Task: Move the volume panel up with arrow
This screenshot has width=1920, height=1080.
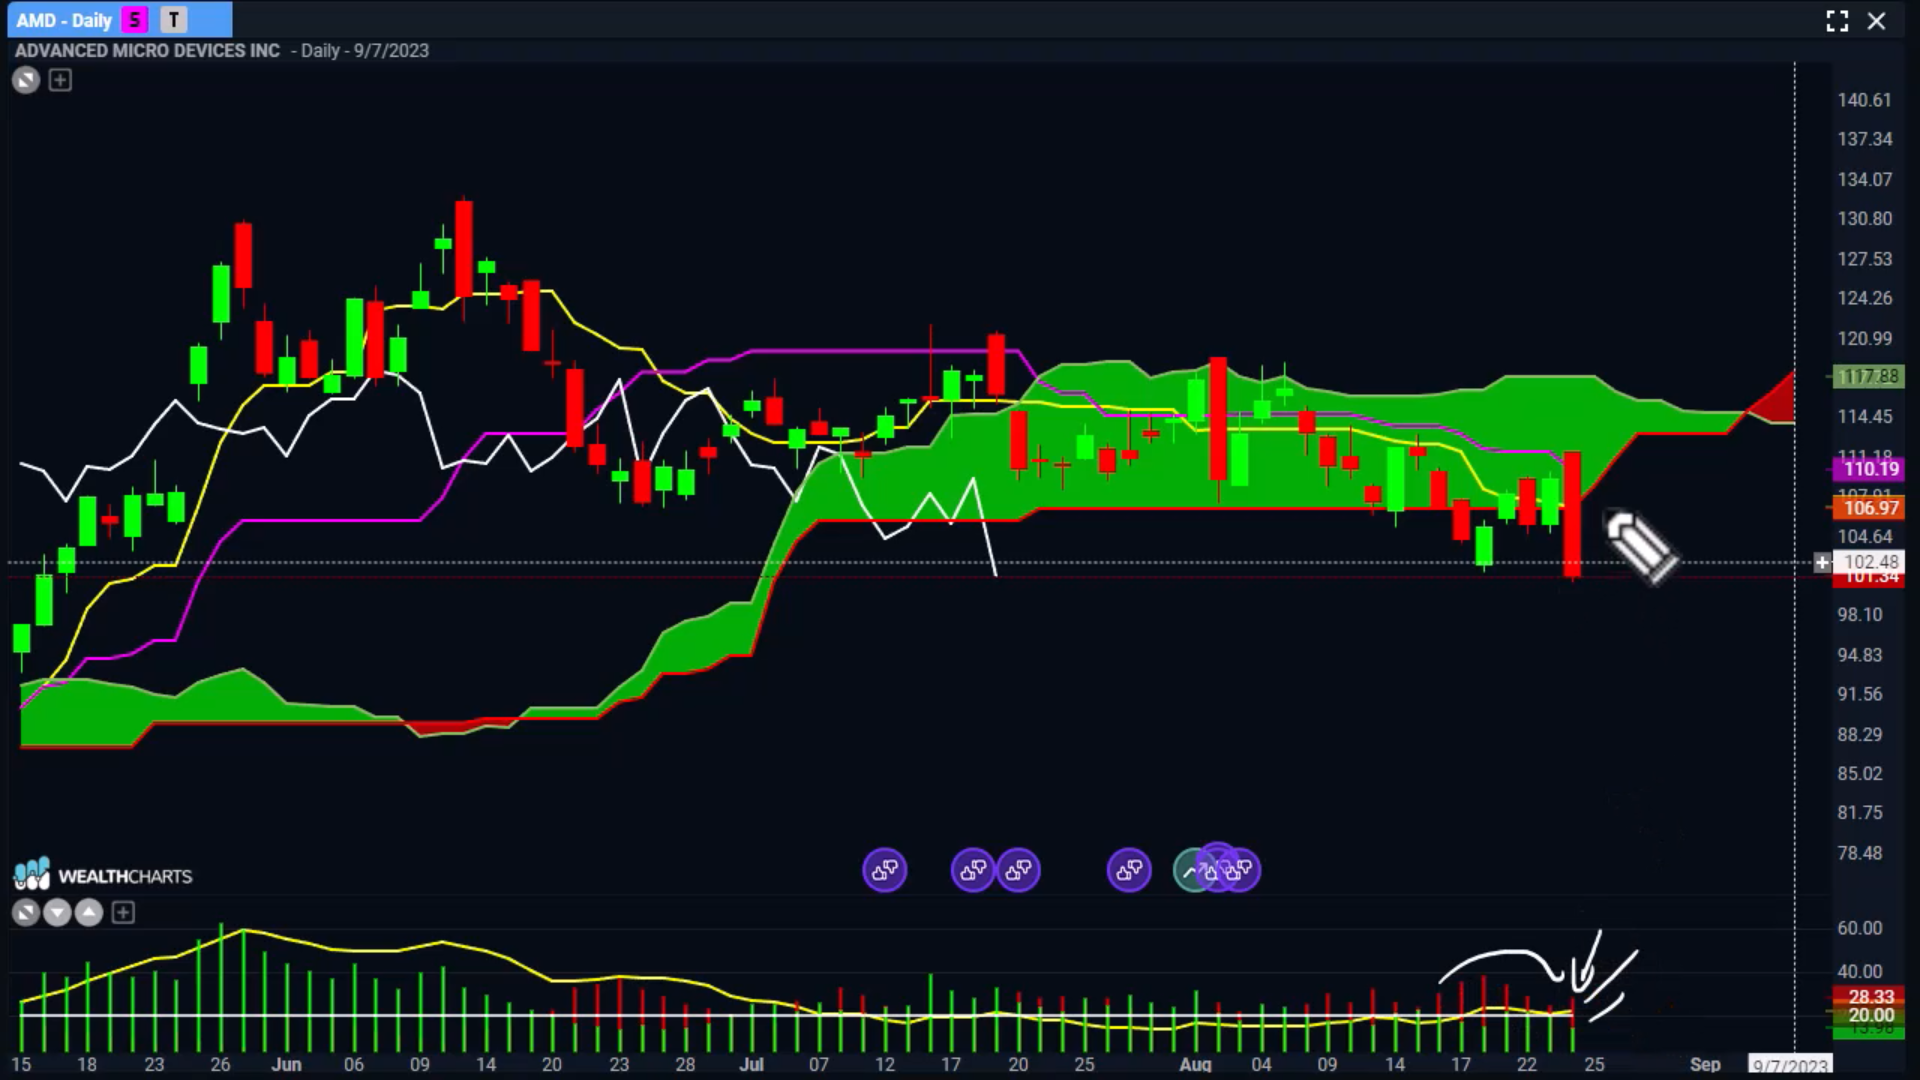Action: coord(89,912)
